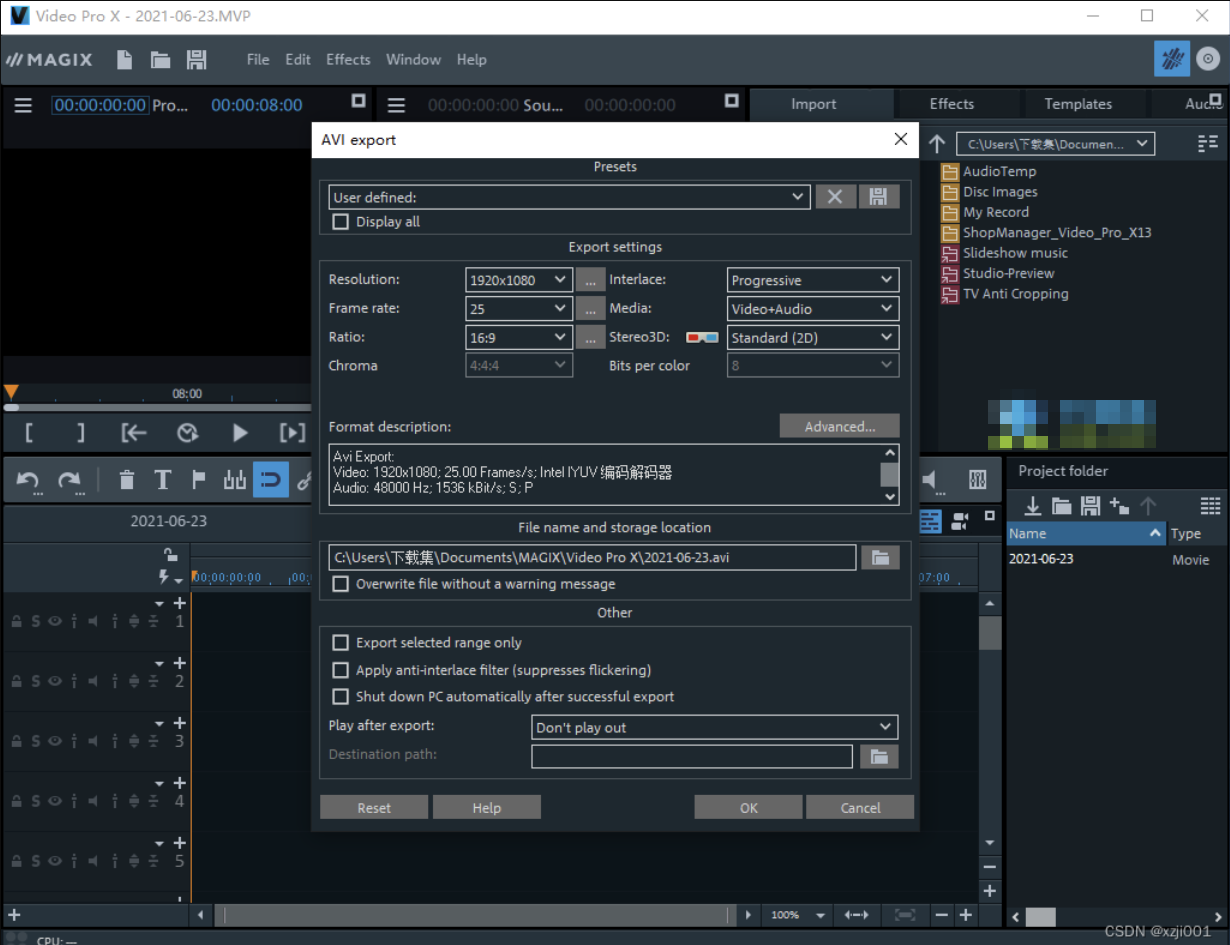Browse for export file location folder icon

(x=880, y=558)
